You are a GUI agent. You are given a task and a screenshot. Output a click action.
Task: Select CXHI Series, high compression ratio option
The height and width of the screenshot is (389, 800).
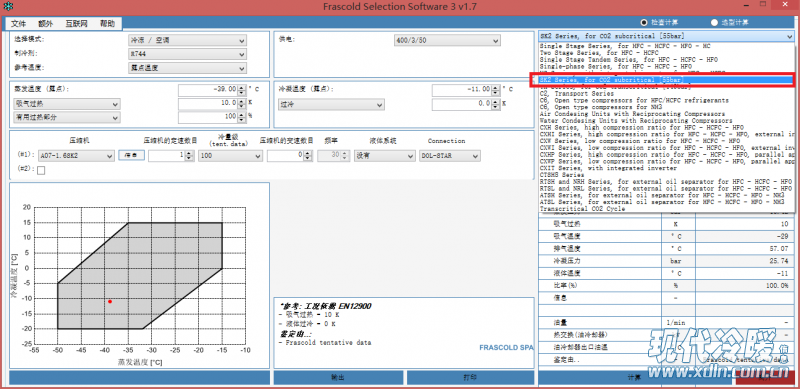666,134
